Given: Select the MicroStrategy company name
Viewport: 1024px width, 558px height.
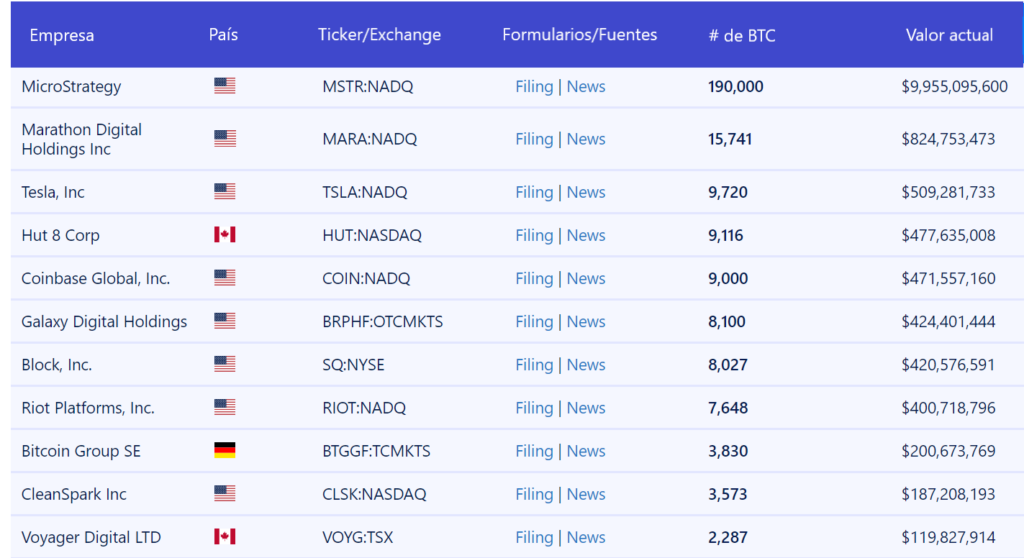Looking at the screenshot, I should pos(71,87).
